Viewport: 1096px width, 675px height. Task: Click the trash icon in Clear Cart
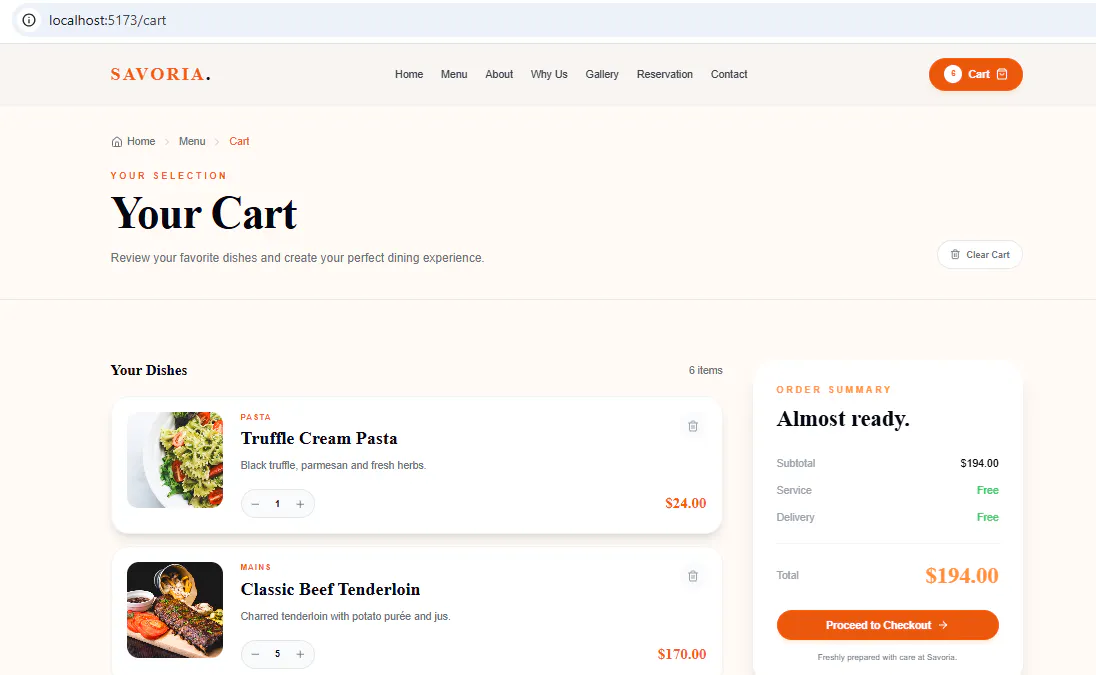(x=955, y=254)
